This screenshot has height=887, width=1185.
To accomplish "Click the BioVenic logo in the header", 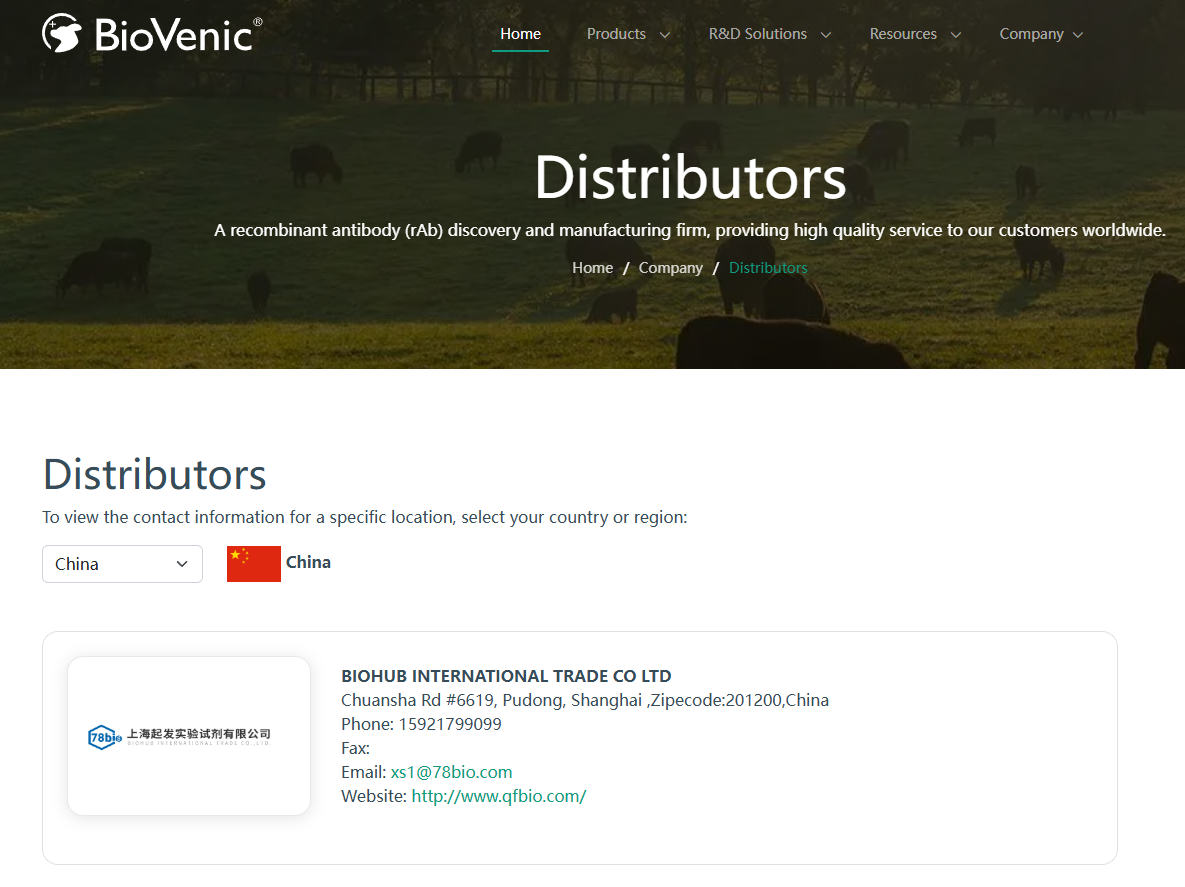I will click(152, 34).
